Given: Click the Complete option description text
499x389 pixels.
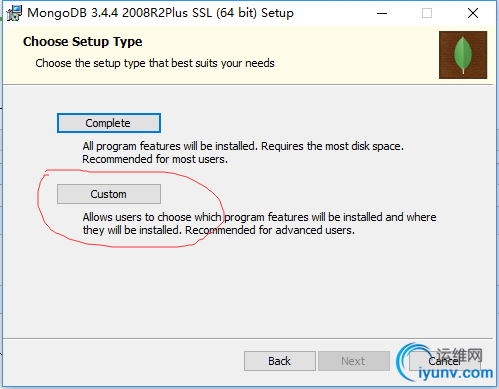Looking at the screenshot, I should coord(243,153).
